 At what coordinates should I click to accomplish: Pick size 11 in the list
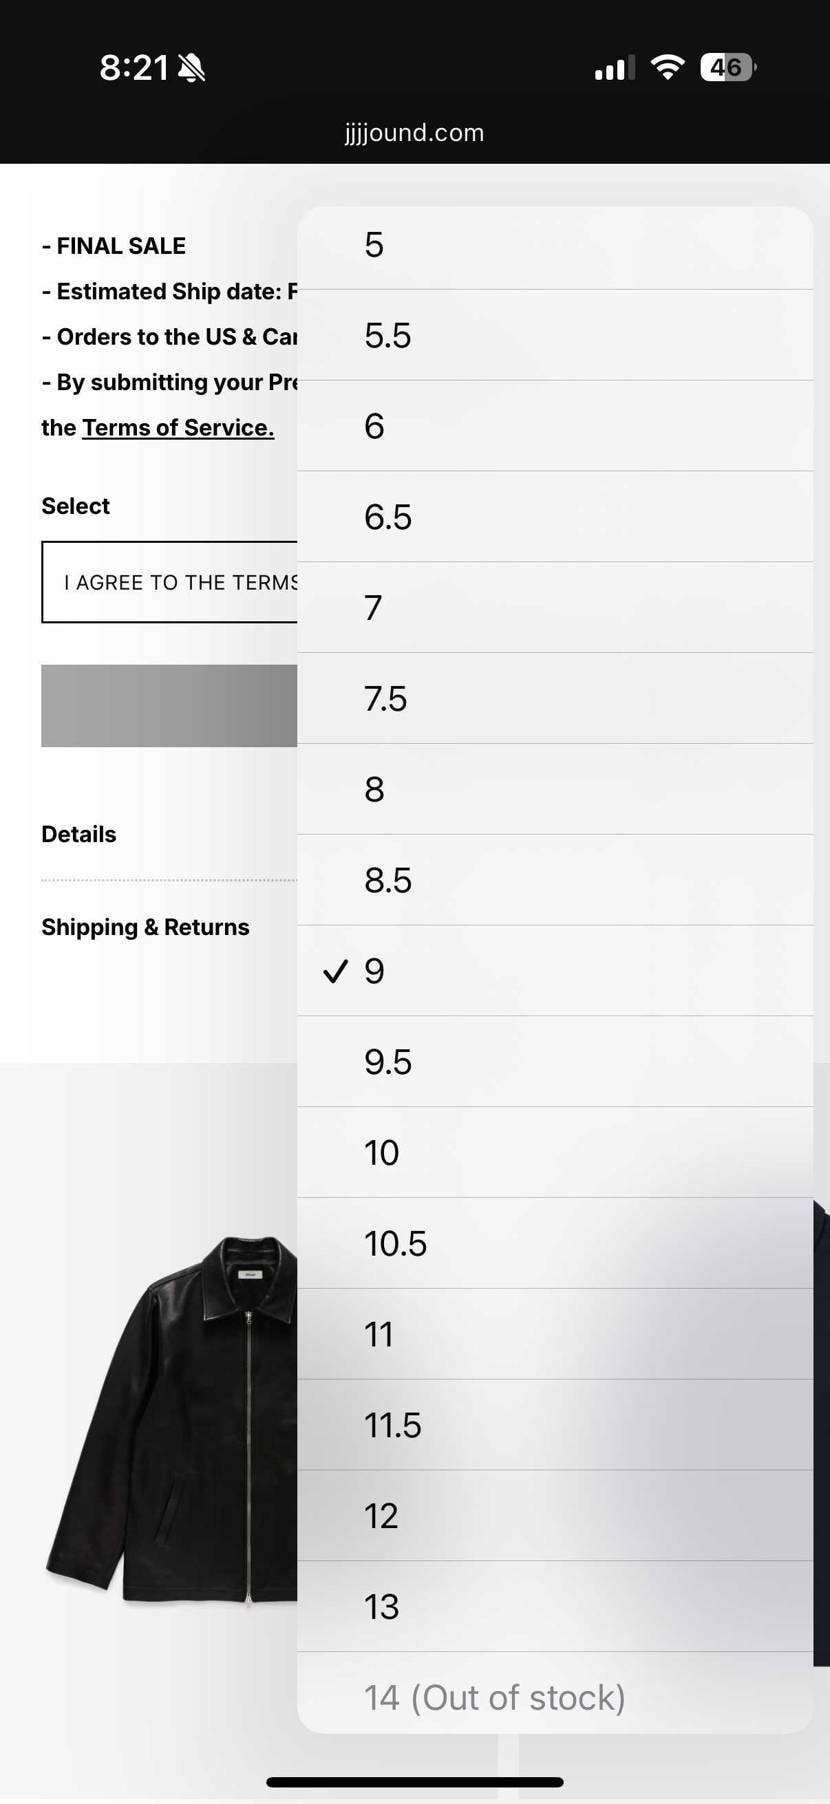554,1335
